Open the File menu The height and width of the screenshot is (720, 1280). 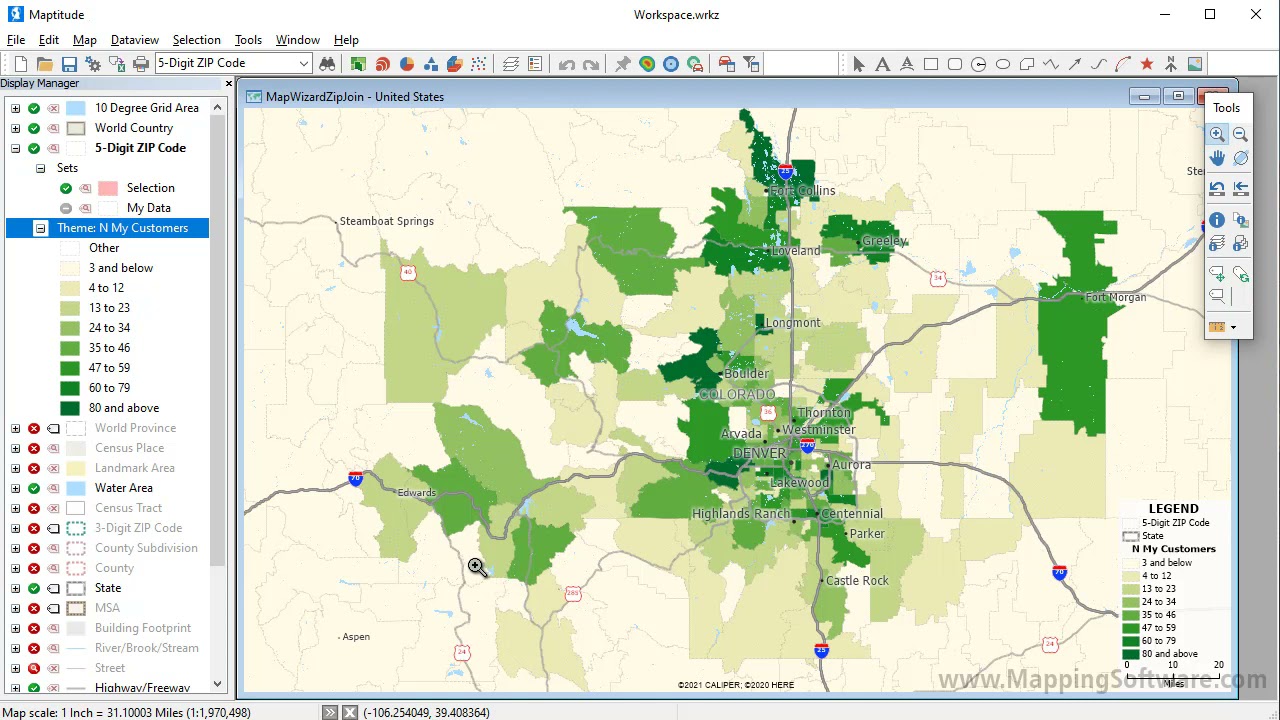pyautogui.click(x=16, y=40)
